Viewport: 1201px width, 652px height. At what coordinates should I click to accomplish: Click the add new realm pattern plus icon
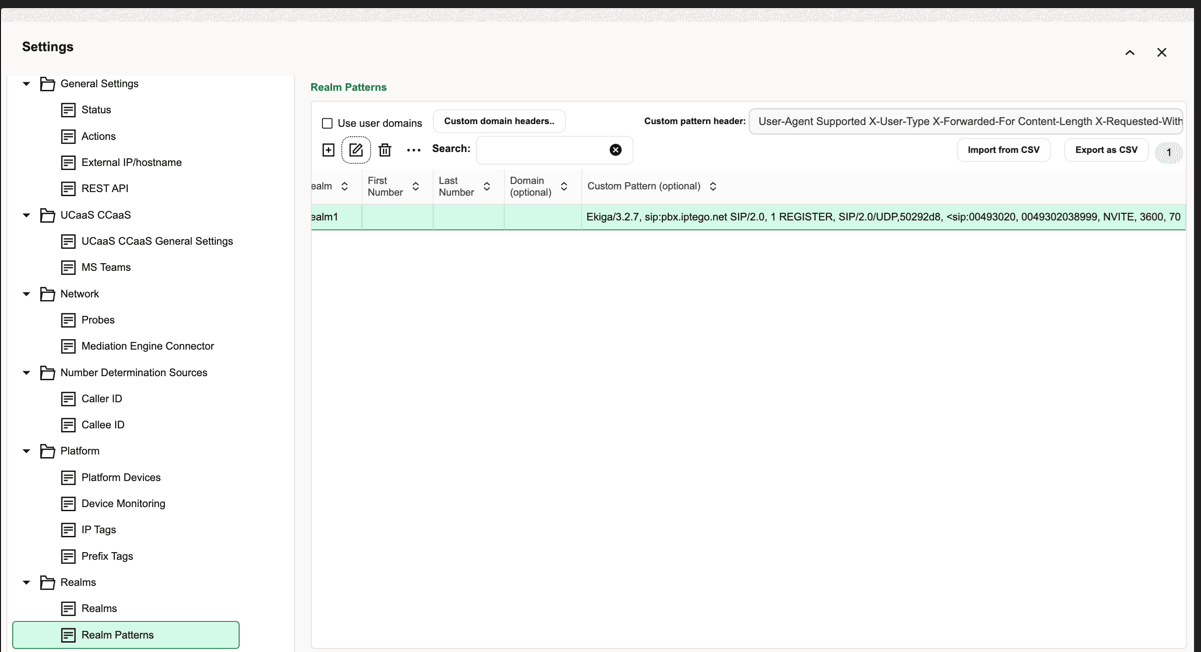pos(328,149)
